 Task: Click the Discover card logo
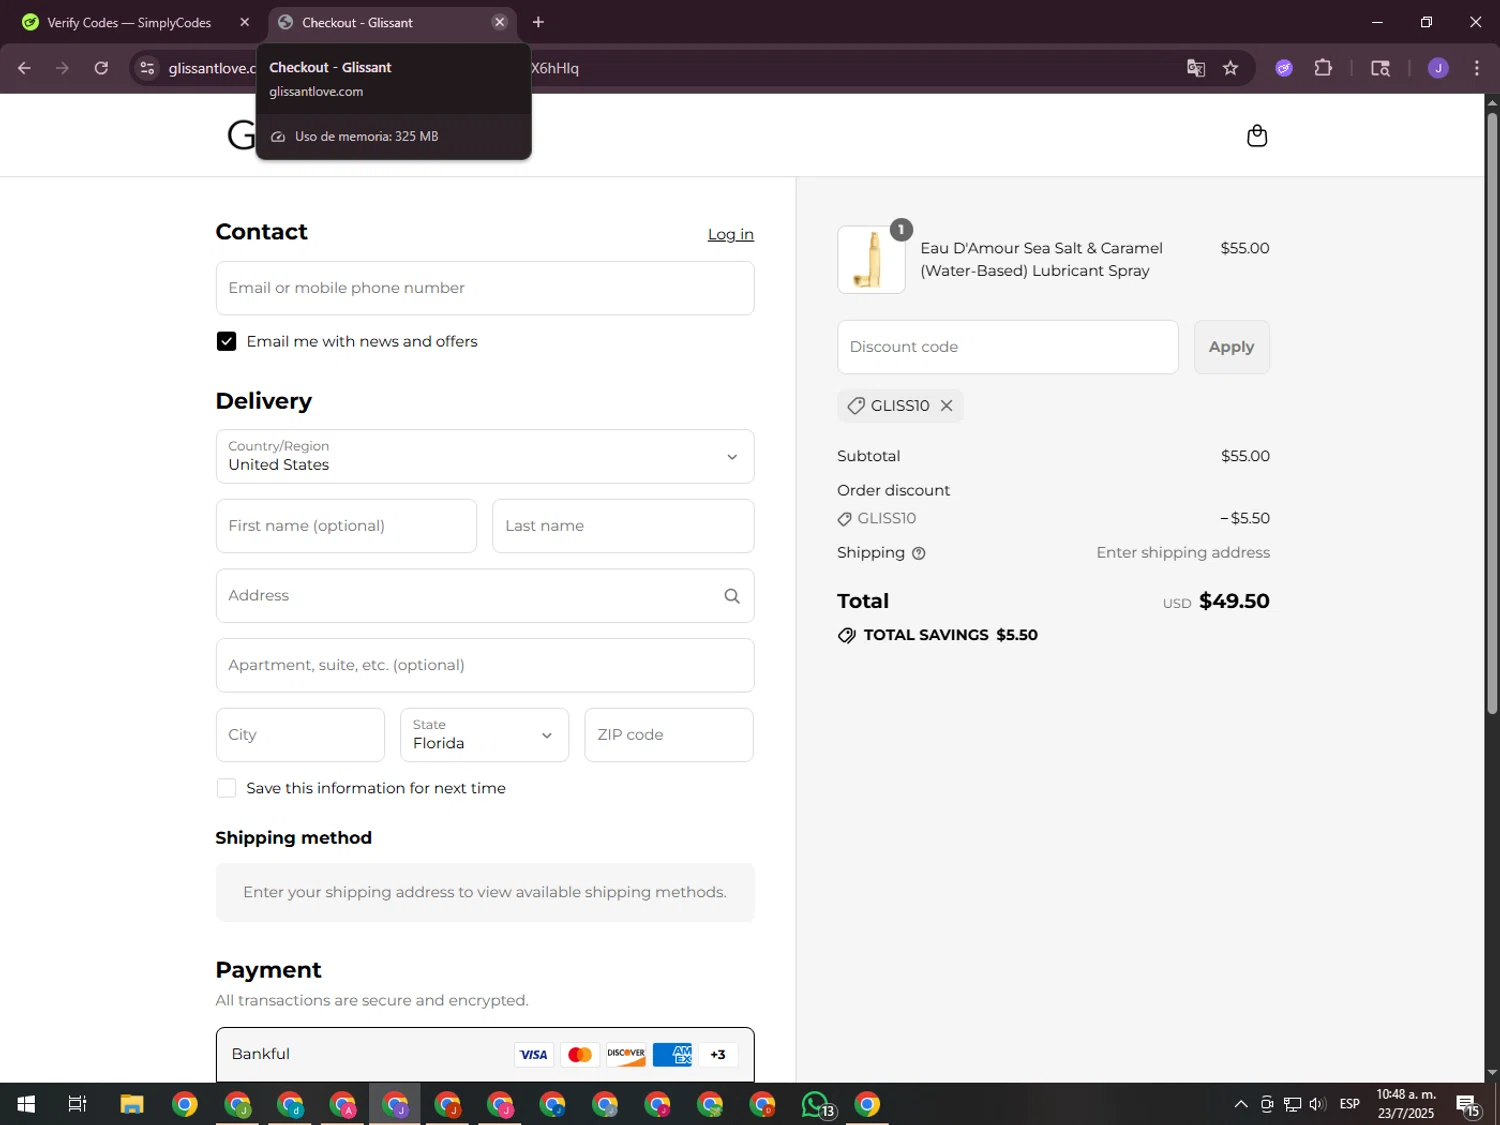pyautogui.click(x=626, y=1054)
